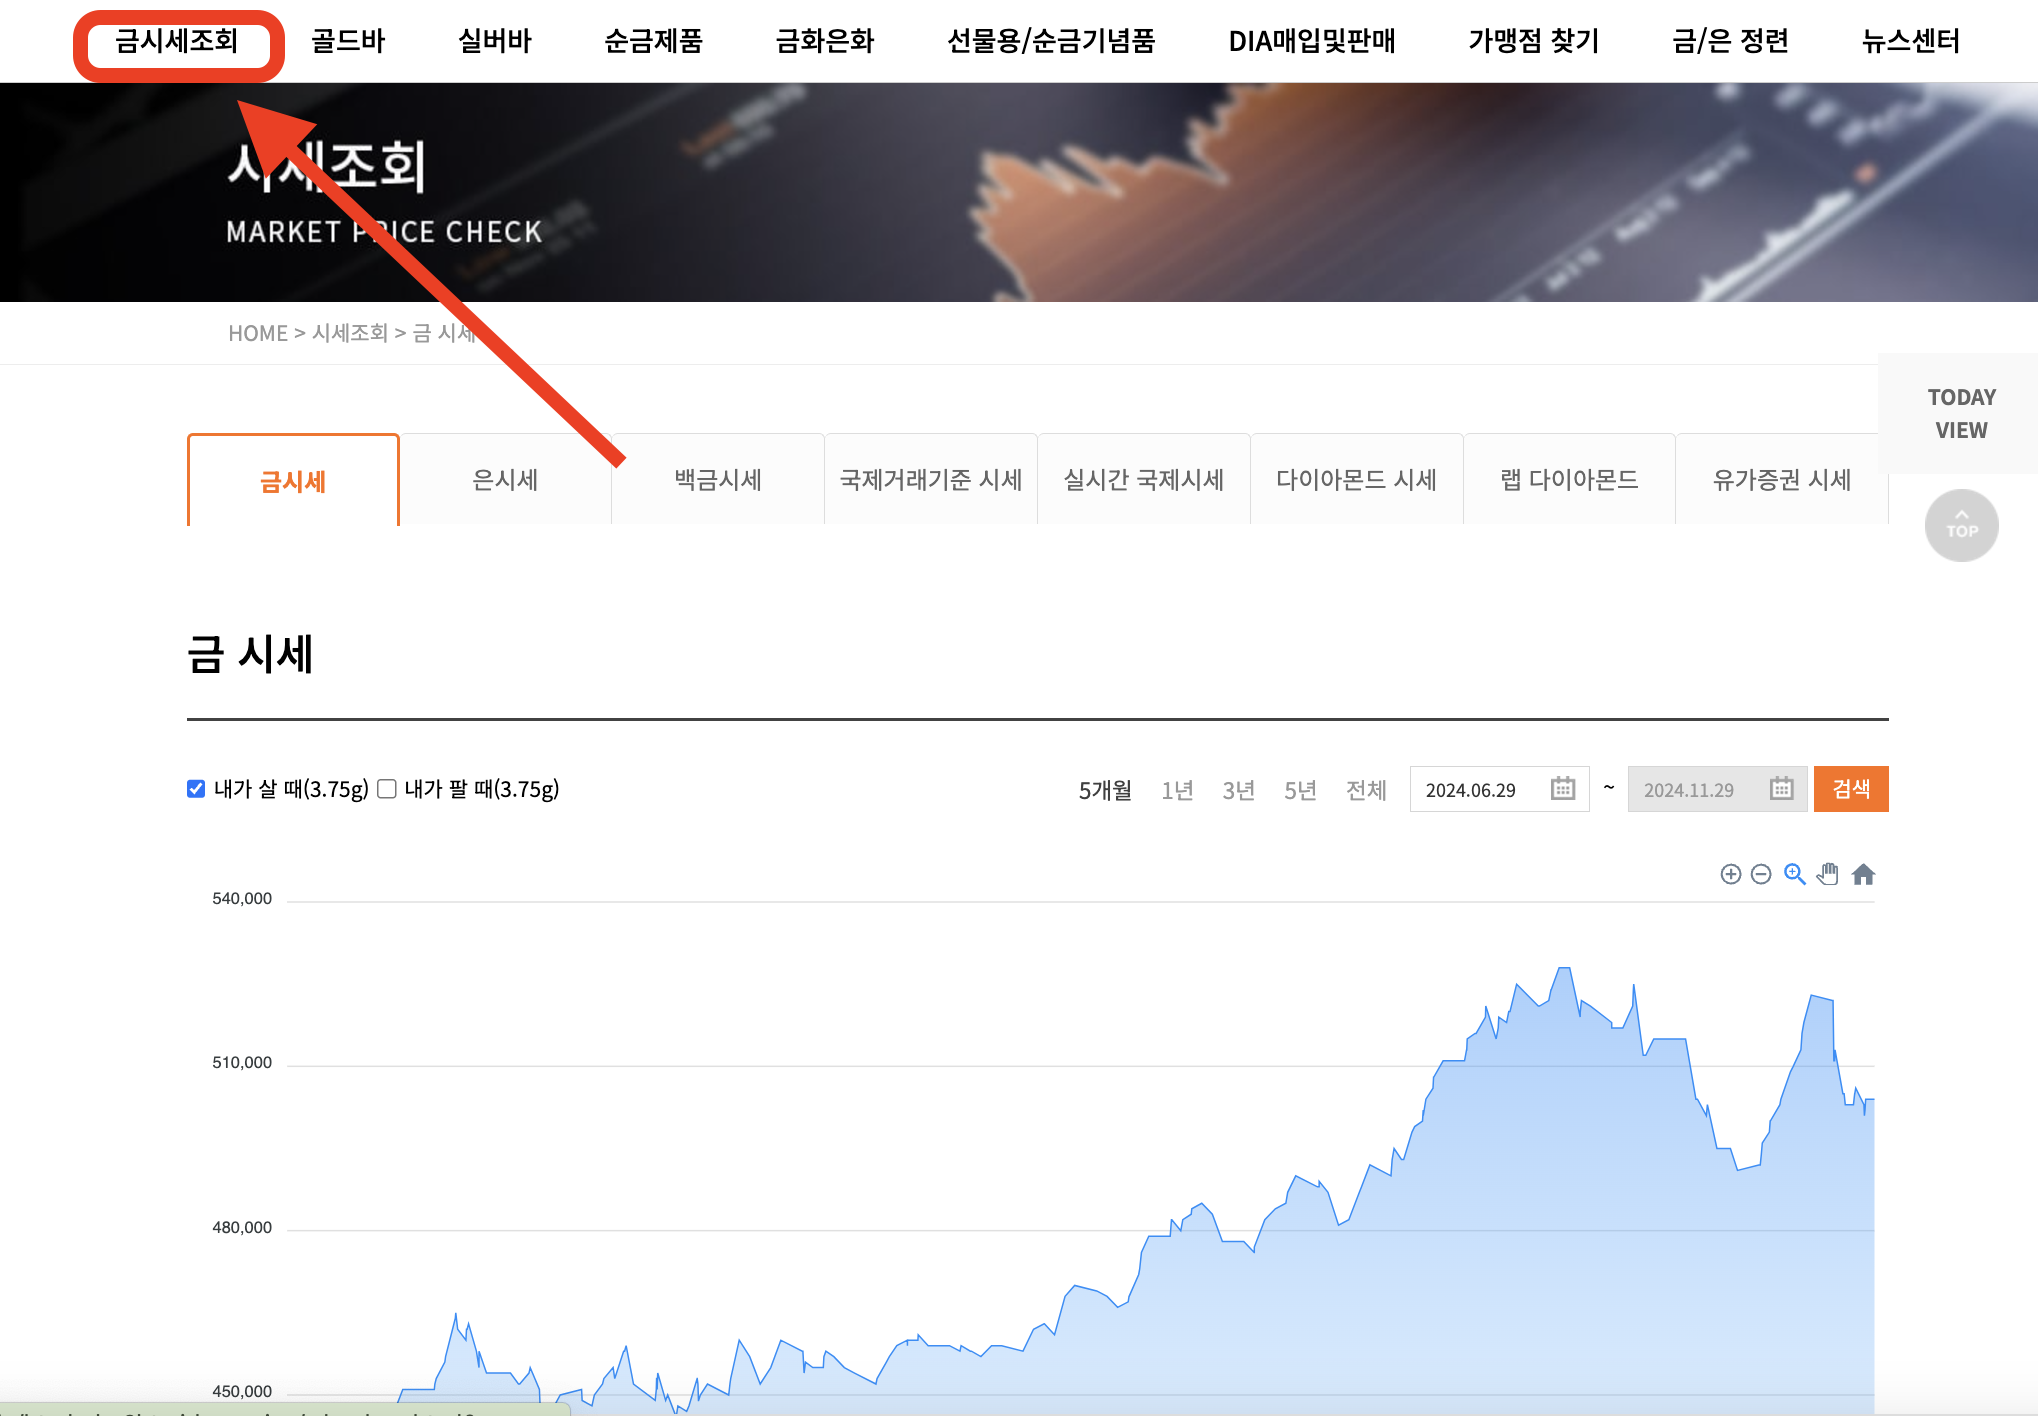Open the end date calendar icon
Image resolution: width=2038 pixels, height=1416 pixels.
1780,789
